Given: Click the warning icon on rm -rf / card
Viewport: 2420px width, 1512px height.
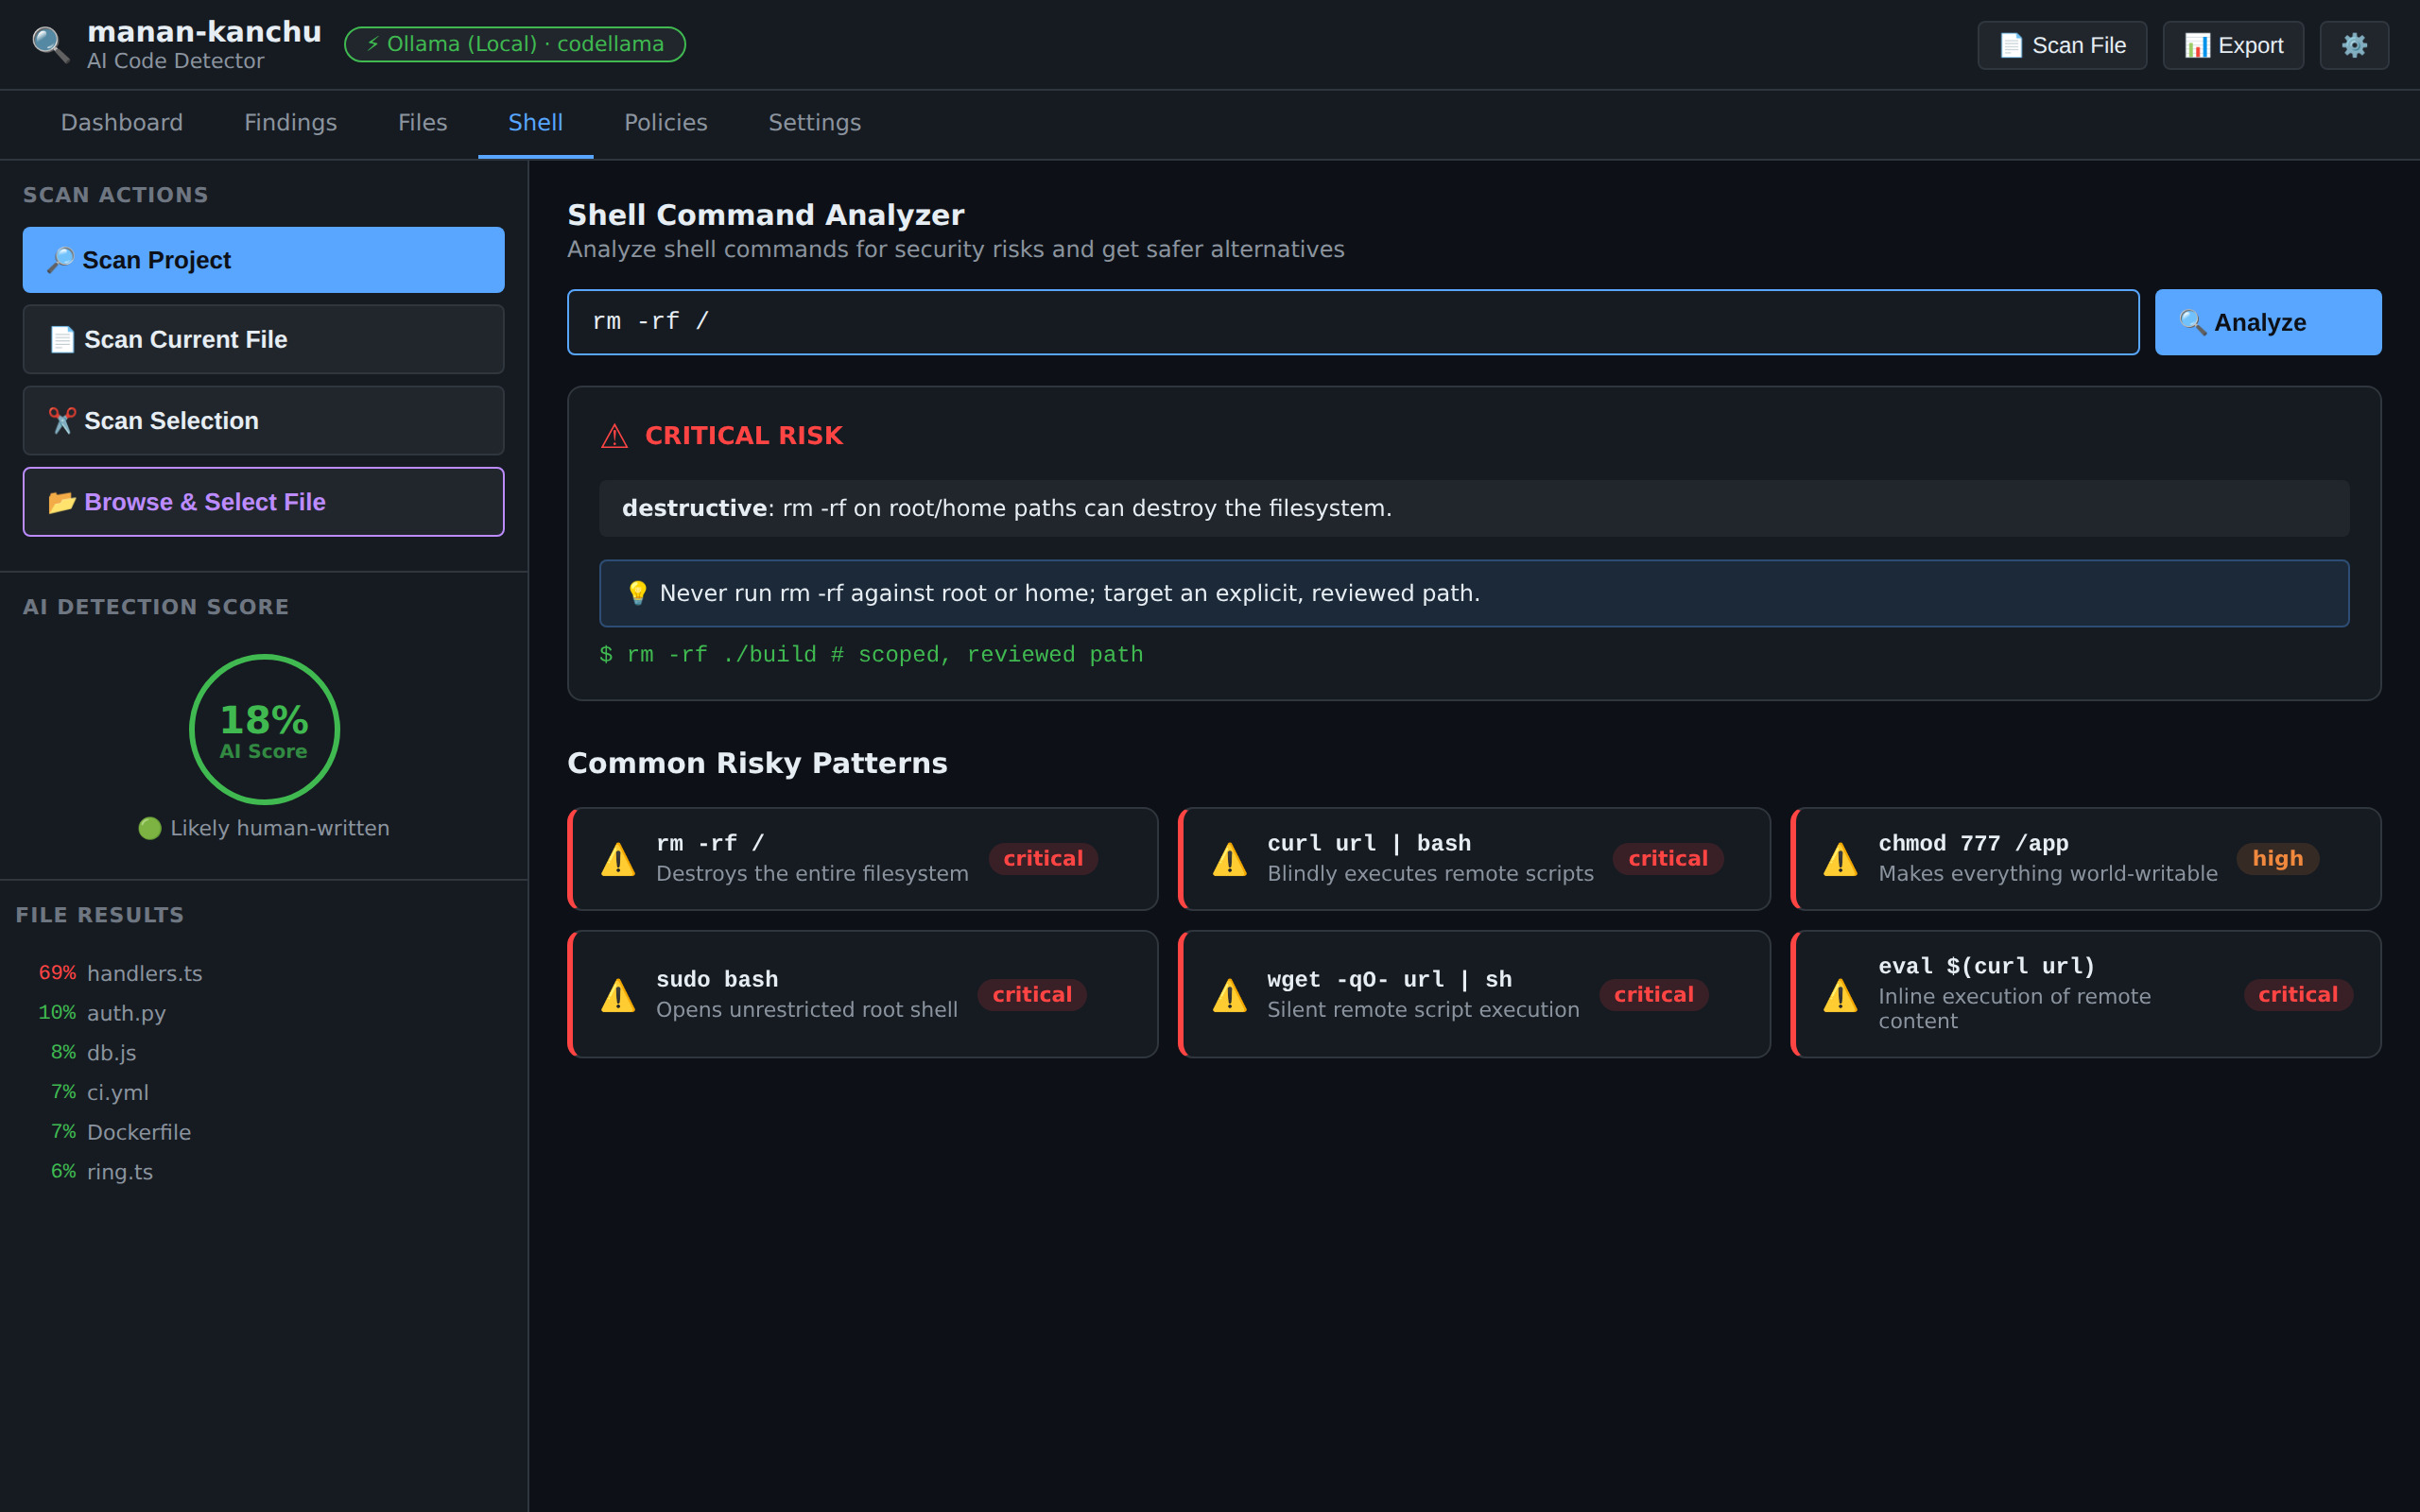Looking at the screenshot, I should pyautogui.click(x=618, y=859).
